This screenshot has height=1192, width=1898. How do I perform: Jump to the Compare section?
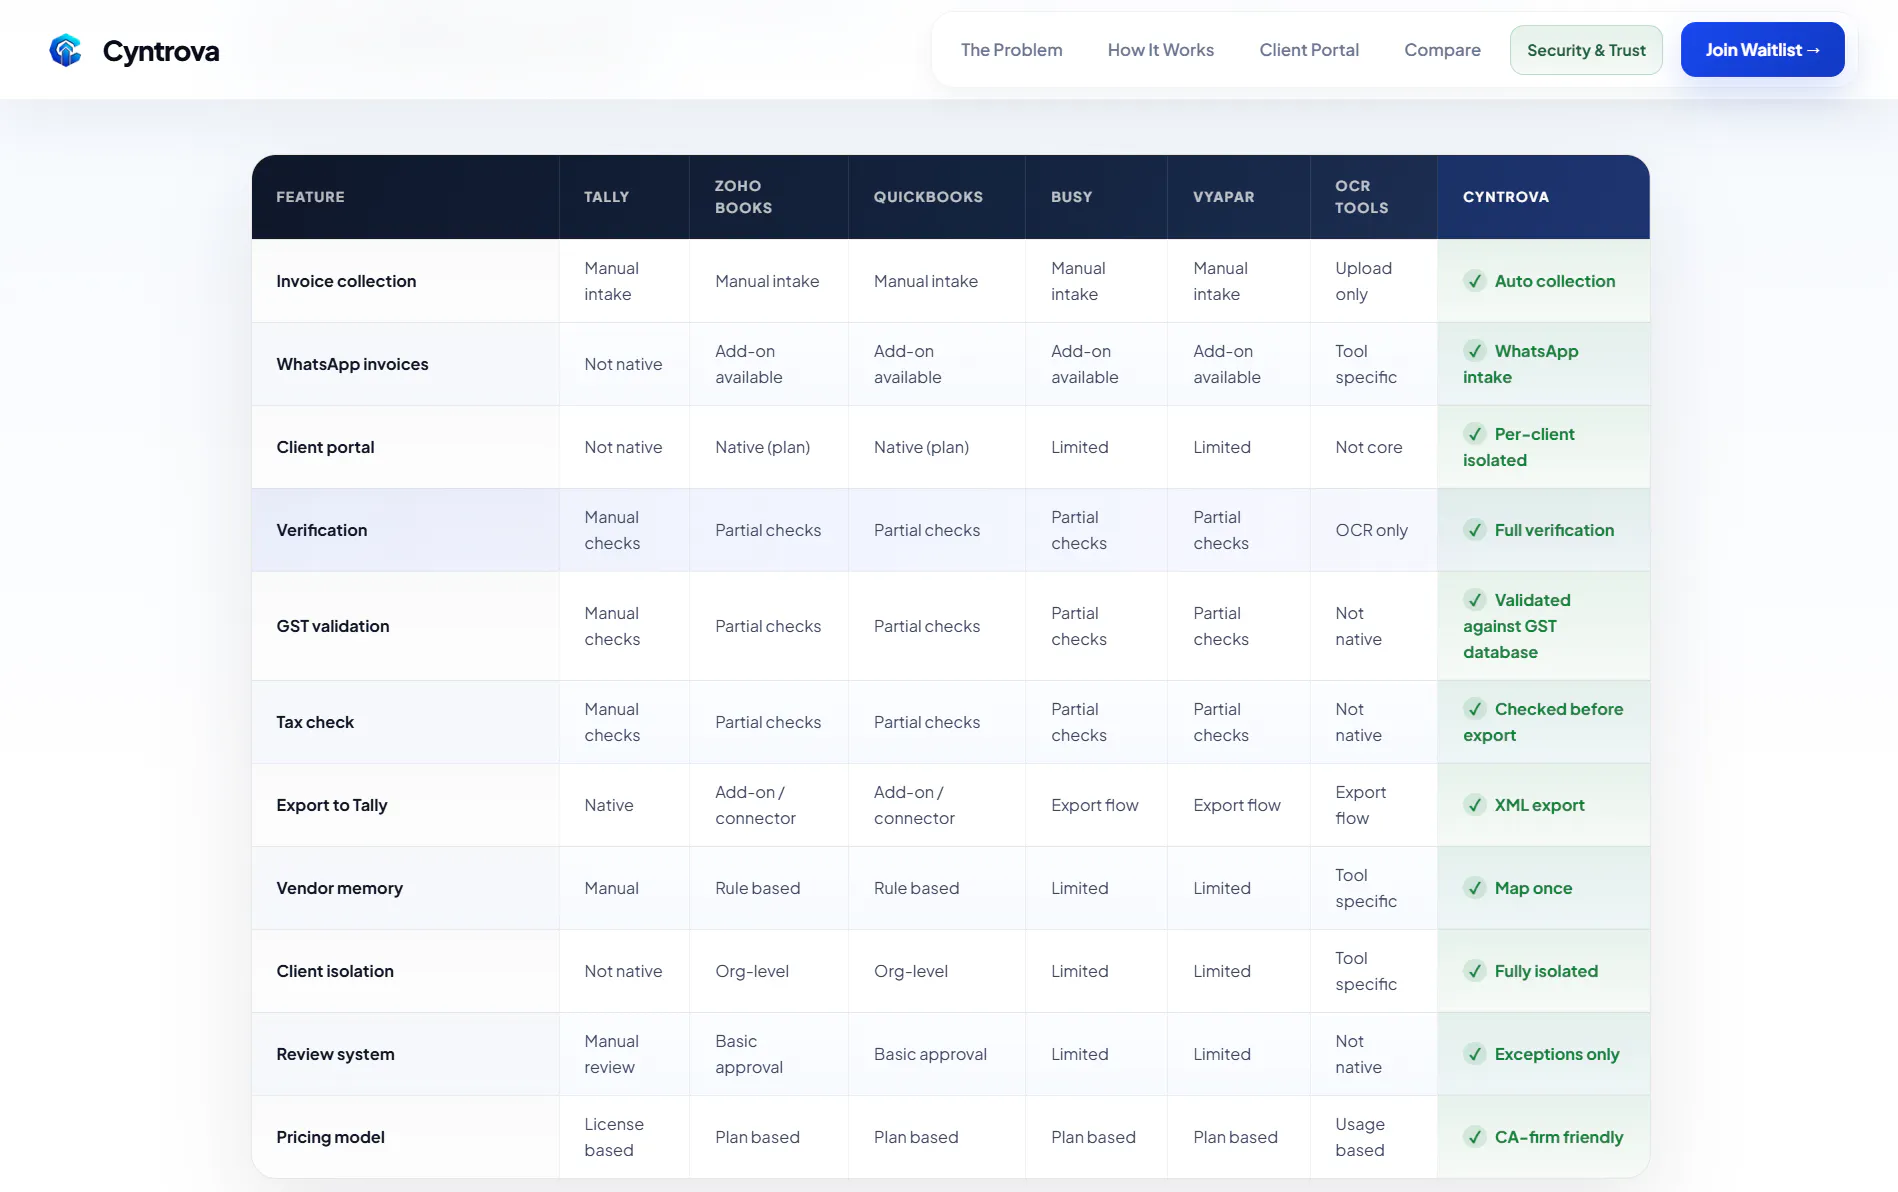click(x=1442, y=50)
